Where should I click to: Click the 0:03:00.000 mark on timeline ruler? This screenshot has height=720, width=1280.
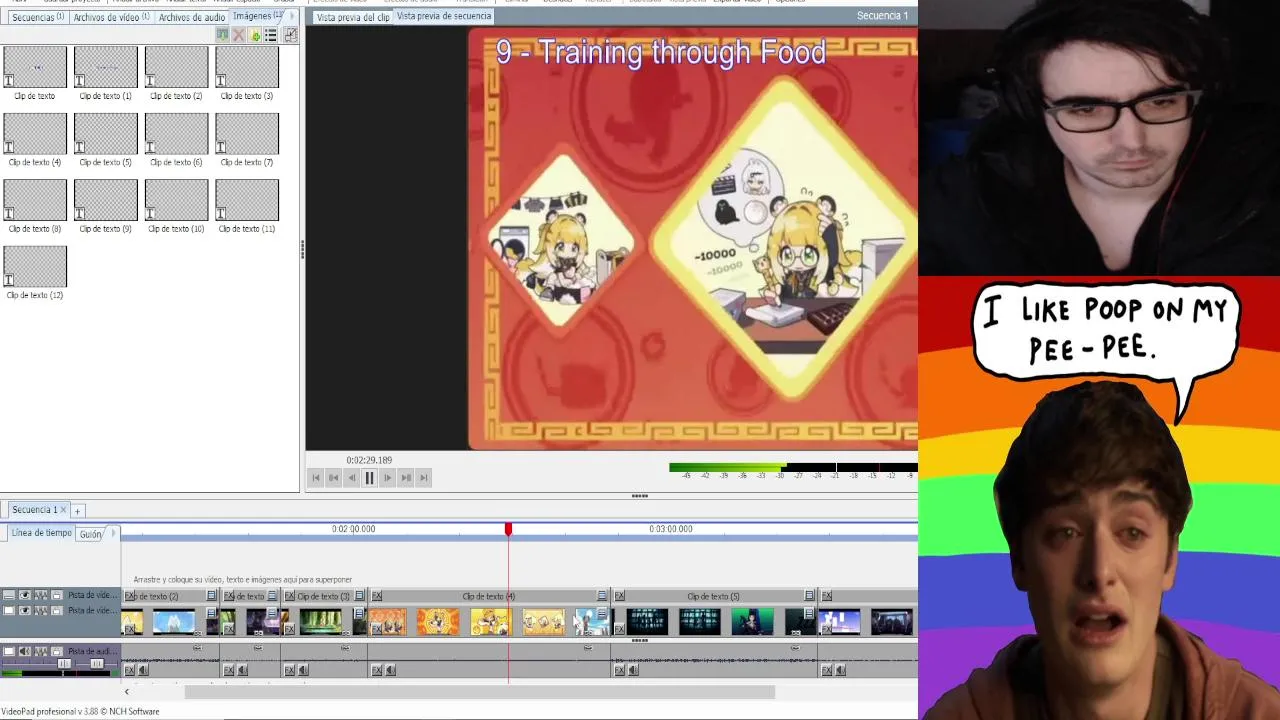click(x=670, y=529)
